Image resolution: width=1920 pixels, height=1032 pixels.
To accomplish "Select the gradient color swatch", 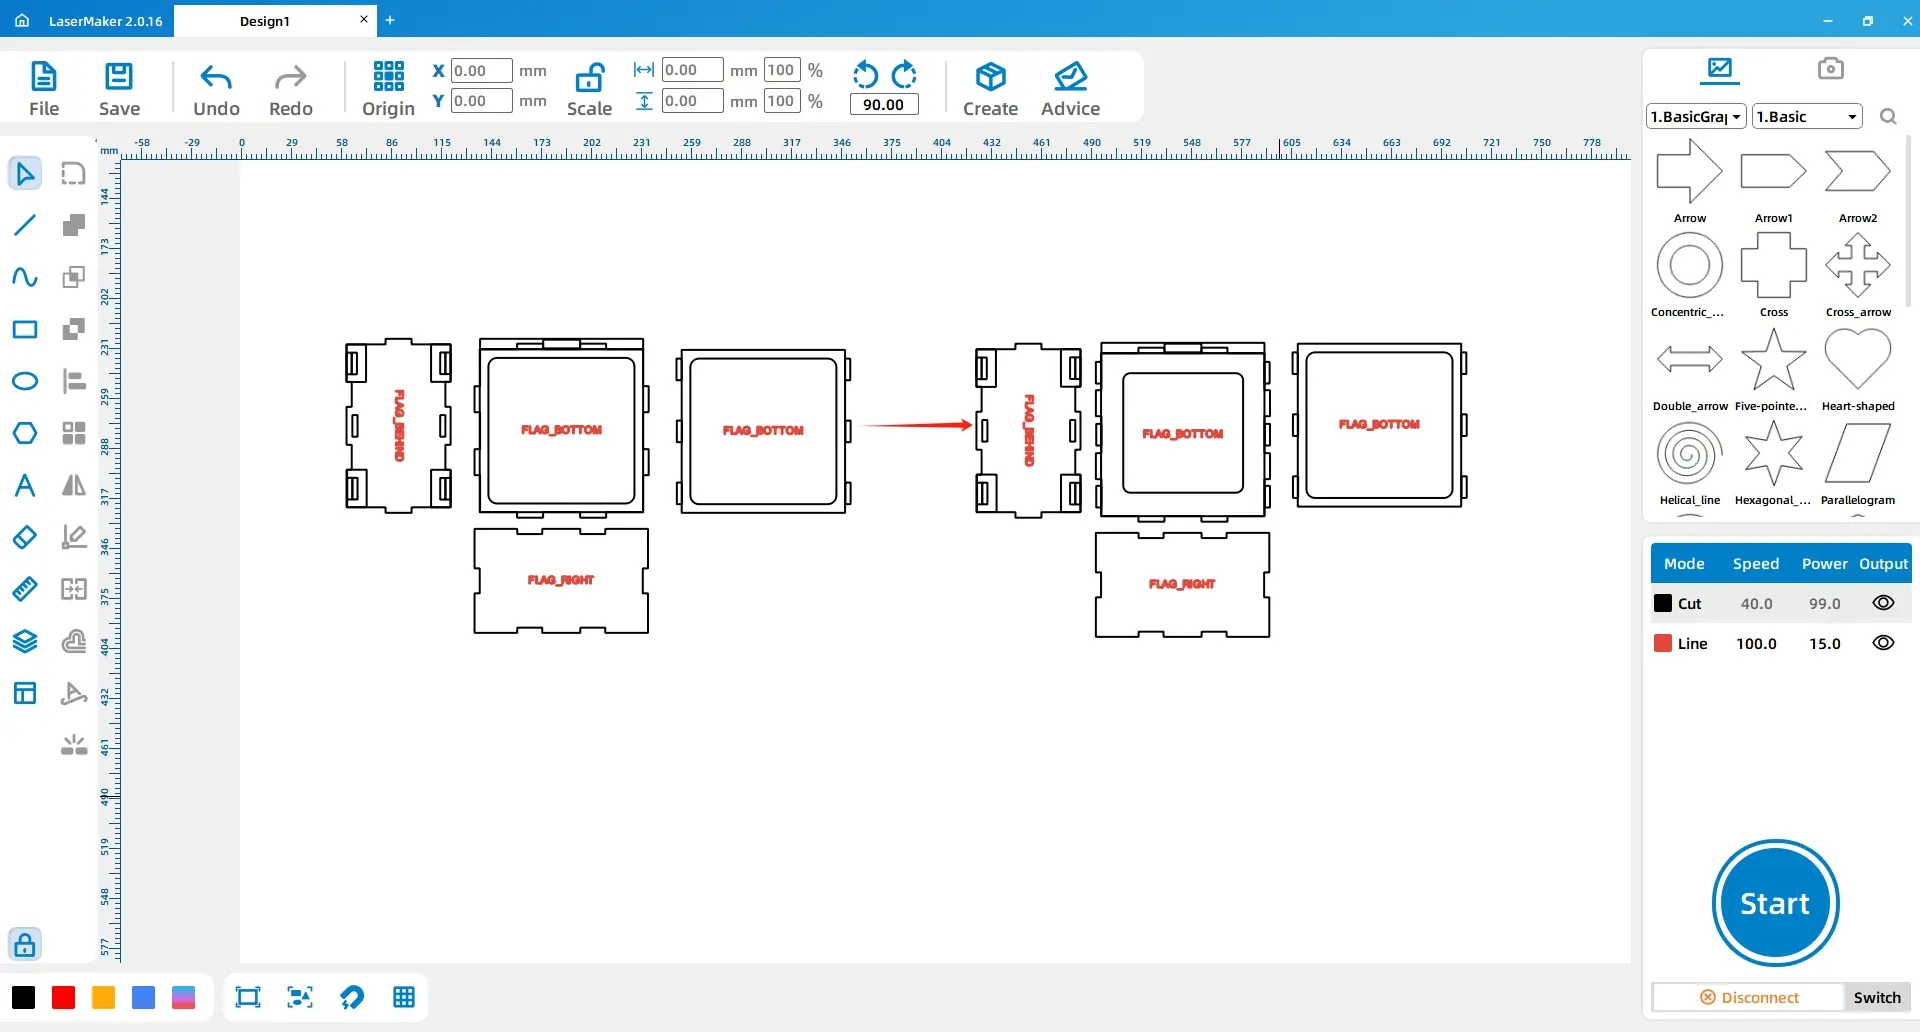I will point(183,997).
